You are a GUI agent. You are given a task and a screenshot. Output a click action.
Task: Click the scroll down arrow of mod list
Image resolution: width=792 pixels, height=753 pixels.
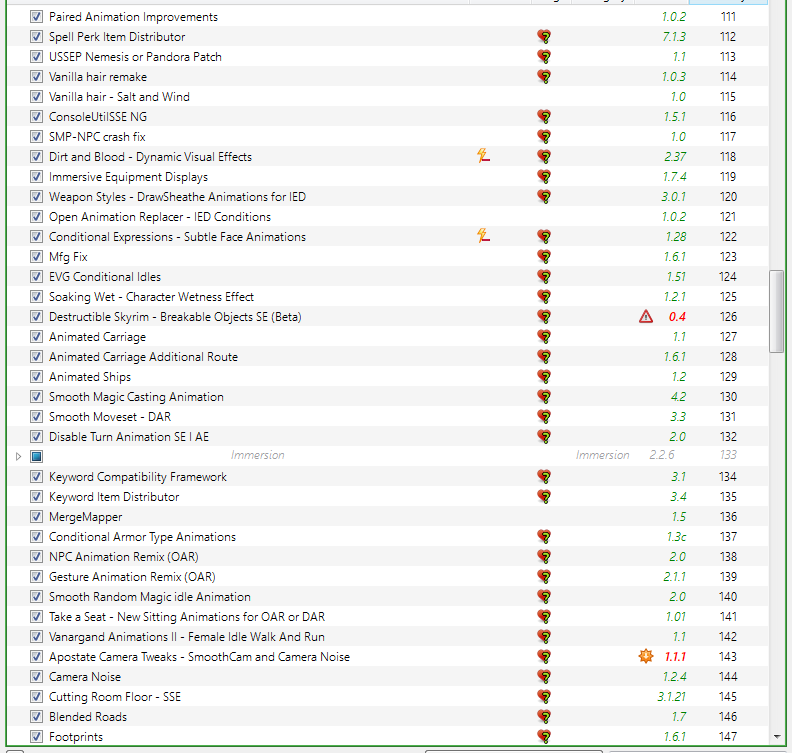[x=777, y=737]
